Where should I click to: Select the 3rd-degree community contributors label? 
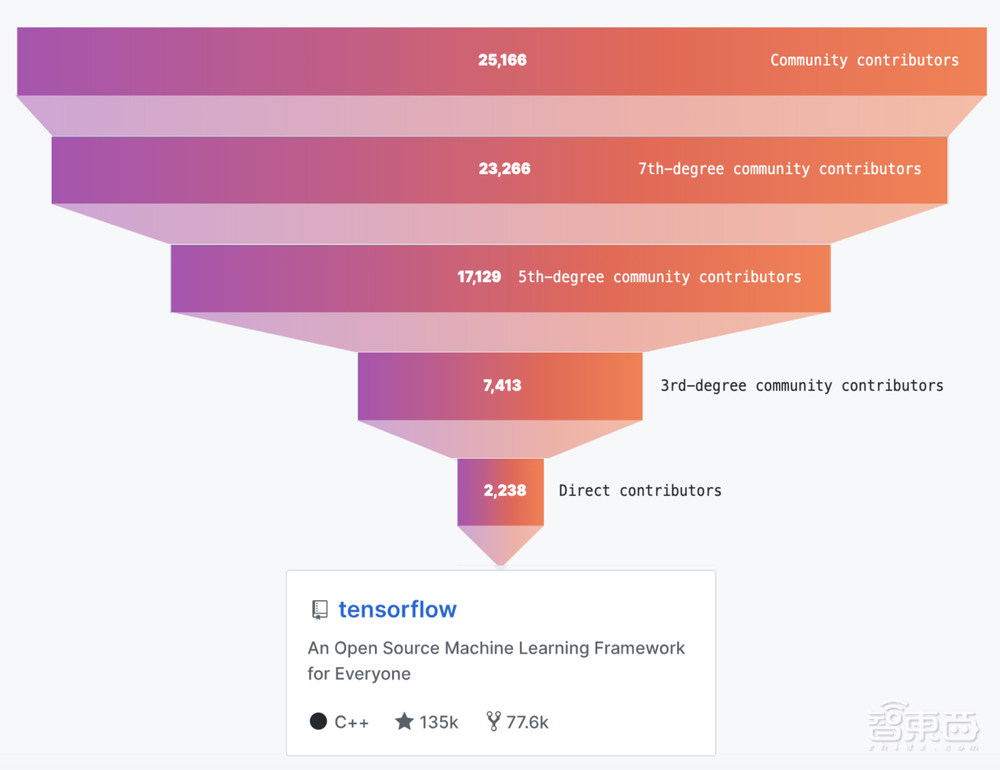pos(801,385)
